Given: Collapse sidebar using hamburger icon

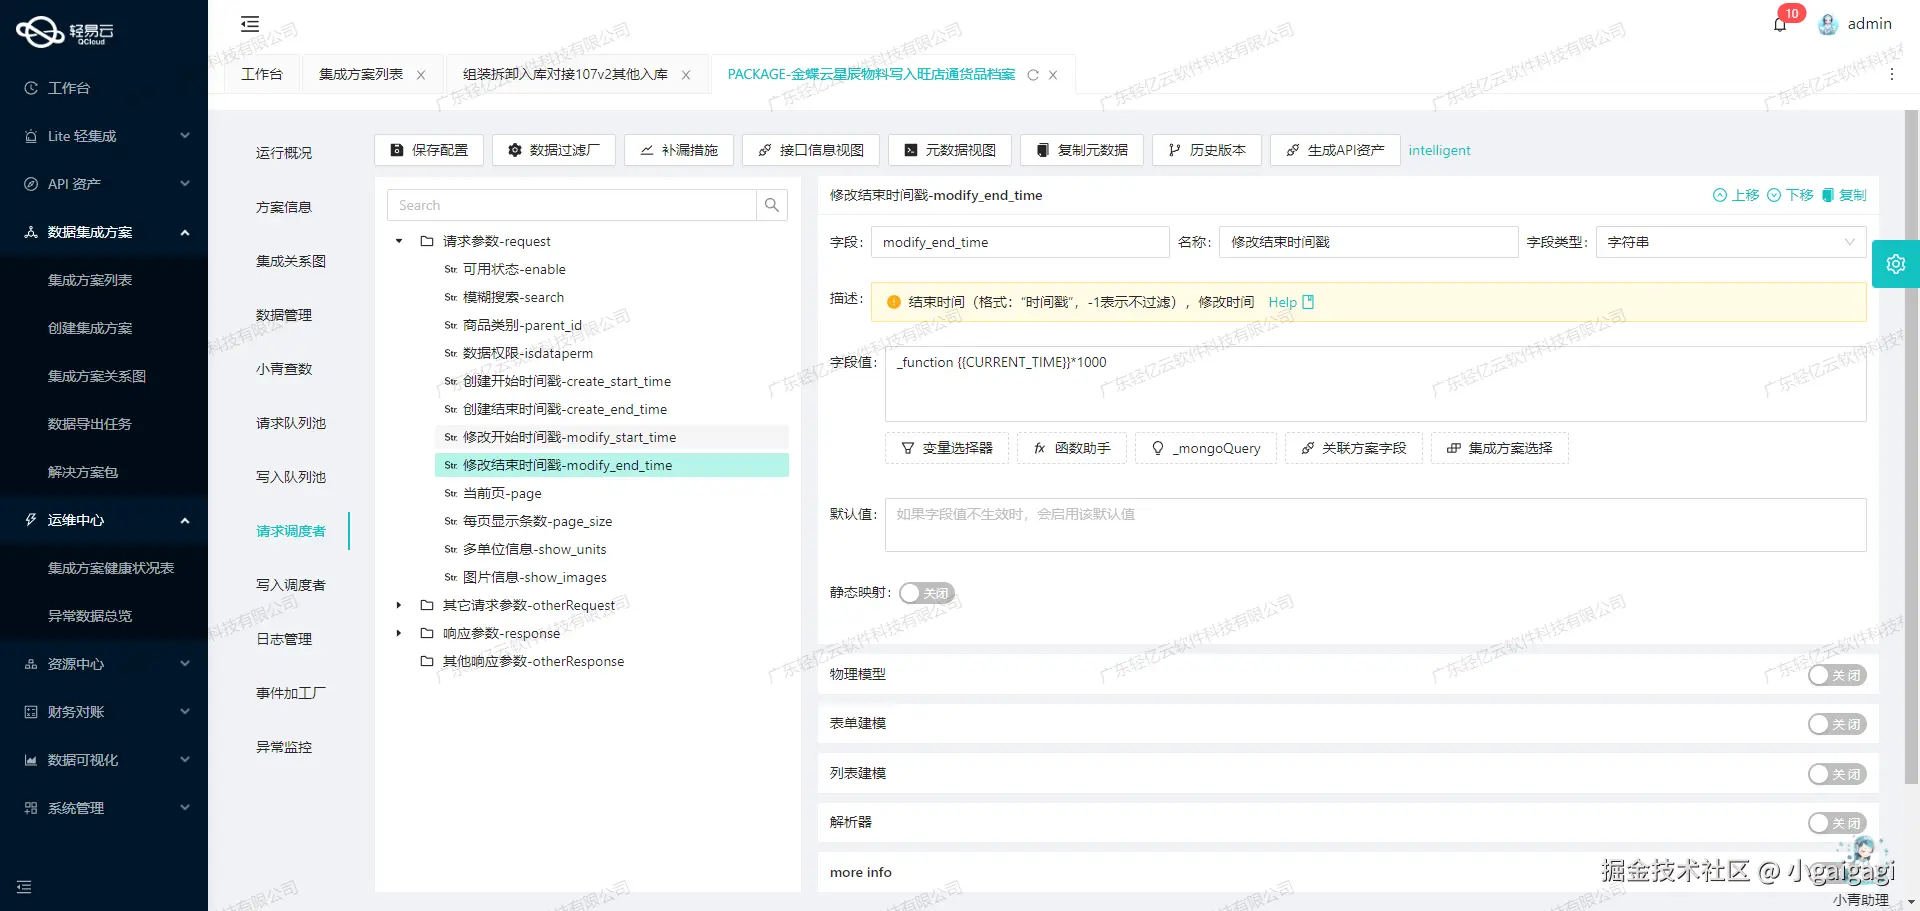Looking at the screenshot, I should 249,23.
